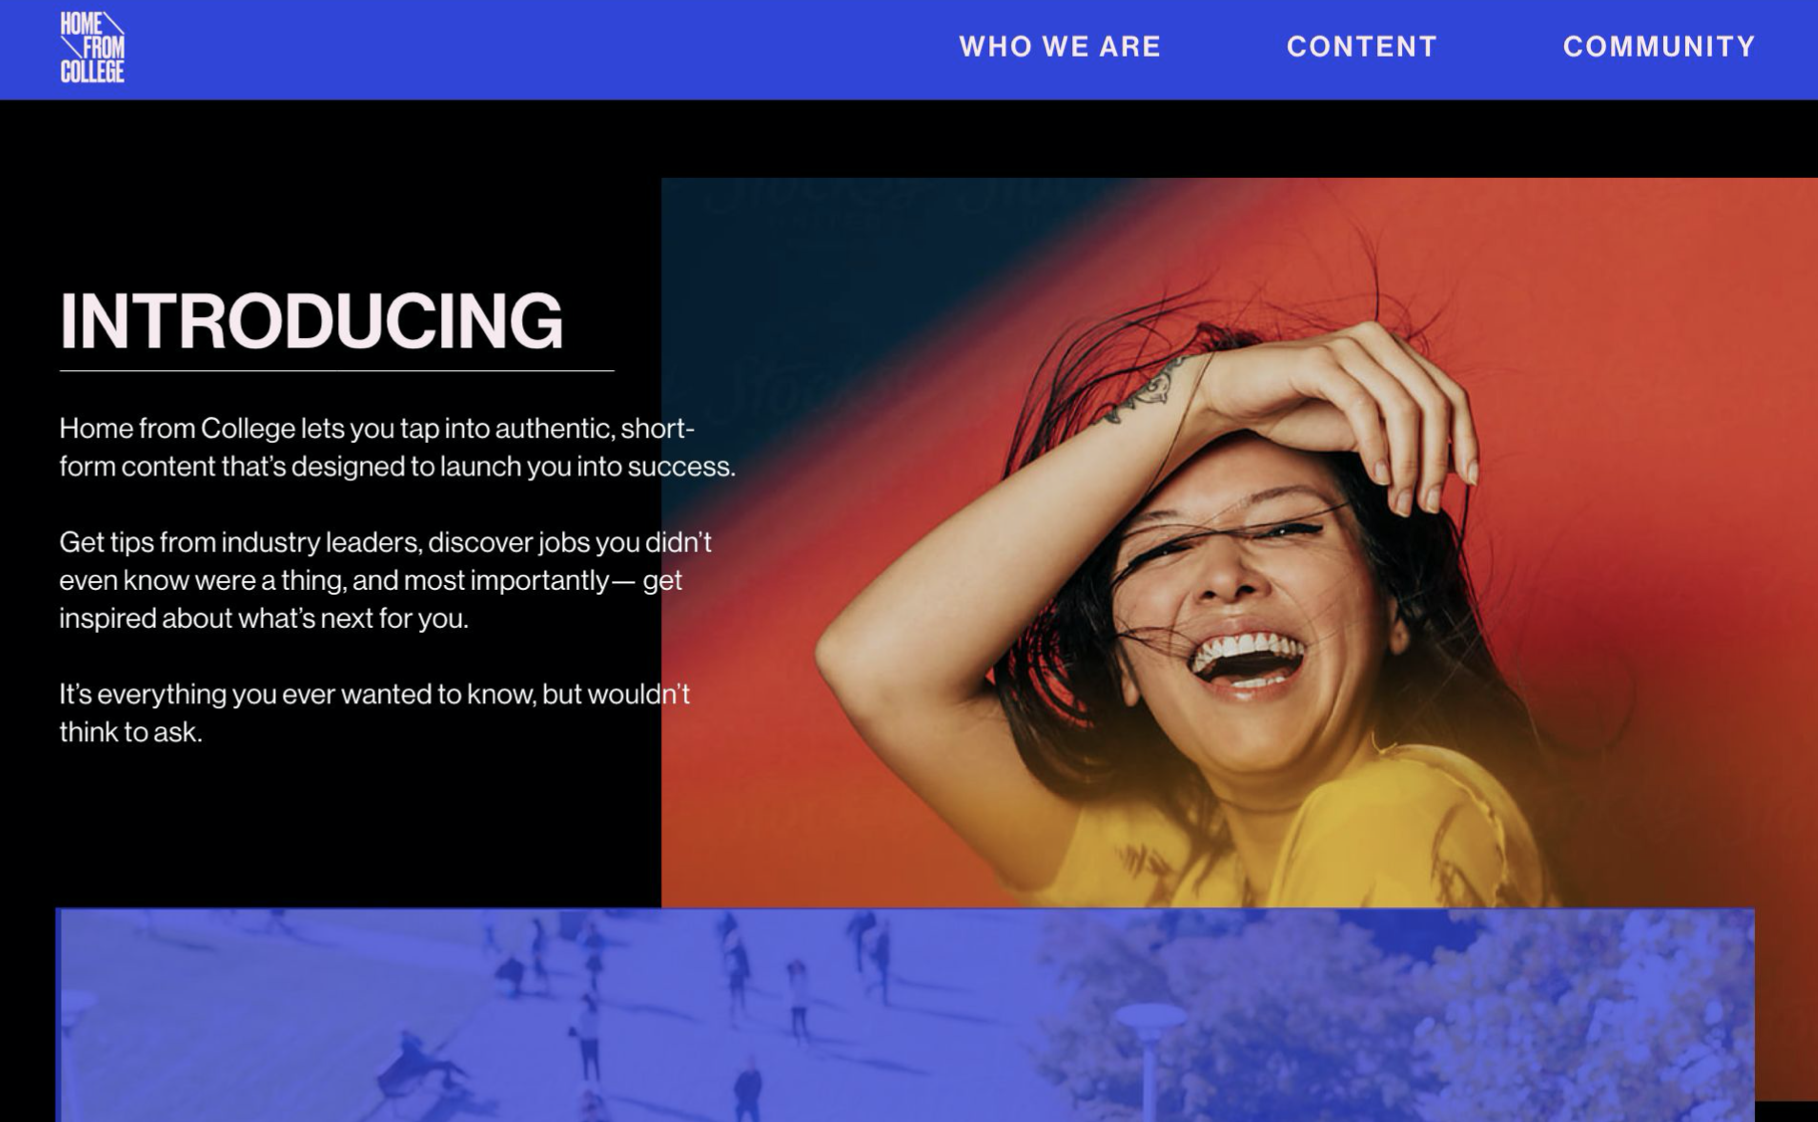Click the paragraph starting "Get tips from industry"
This screenshot has height=1122, width=1818.
[x=385, y=580]
